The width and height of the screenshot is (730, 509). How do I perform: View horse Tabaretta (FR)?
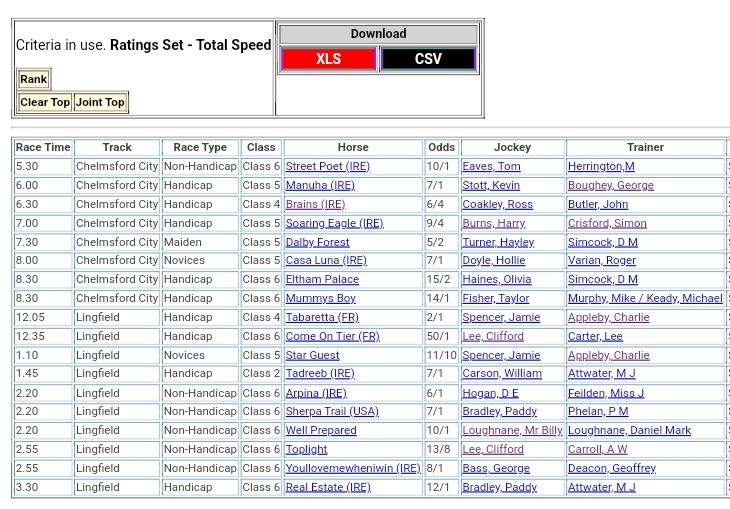tap(322, 317)
